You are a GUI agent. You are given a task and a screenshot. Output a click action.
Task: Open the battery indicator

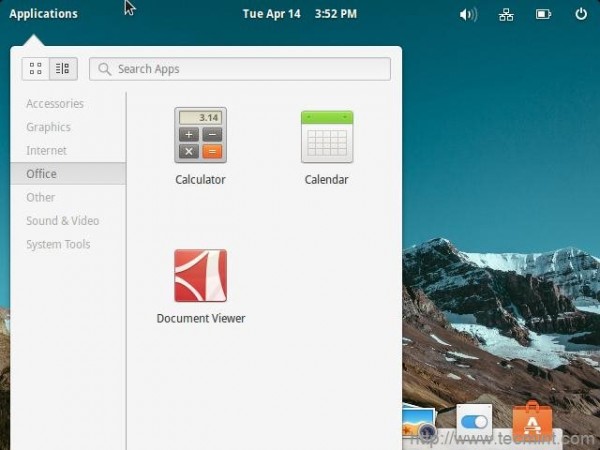543,15
